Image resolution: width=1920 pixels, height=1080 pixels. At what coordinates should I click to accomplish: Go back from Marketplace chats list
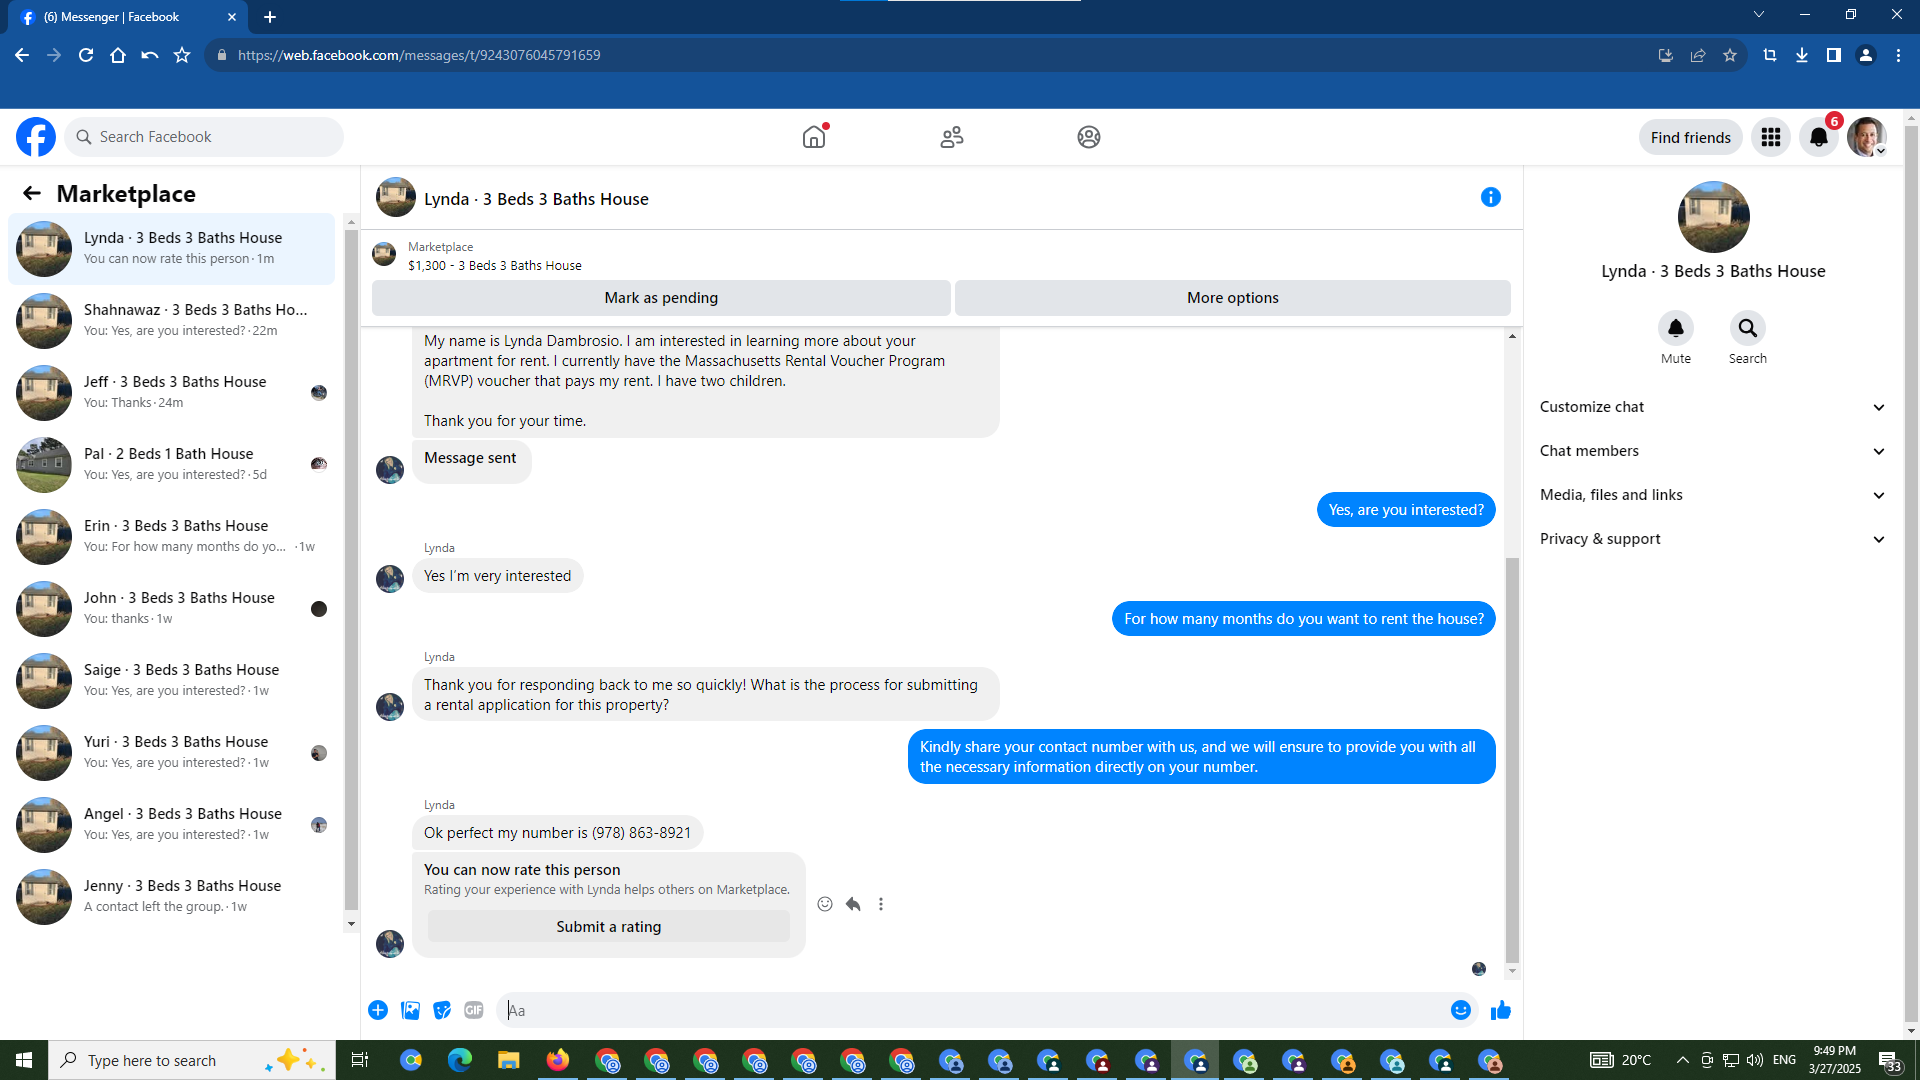click(x=32, y=193)
